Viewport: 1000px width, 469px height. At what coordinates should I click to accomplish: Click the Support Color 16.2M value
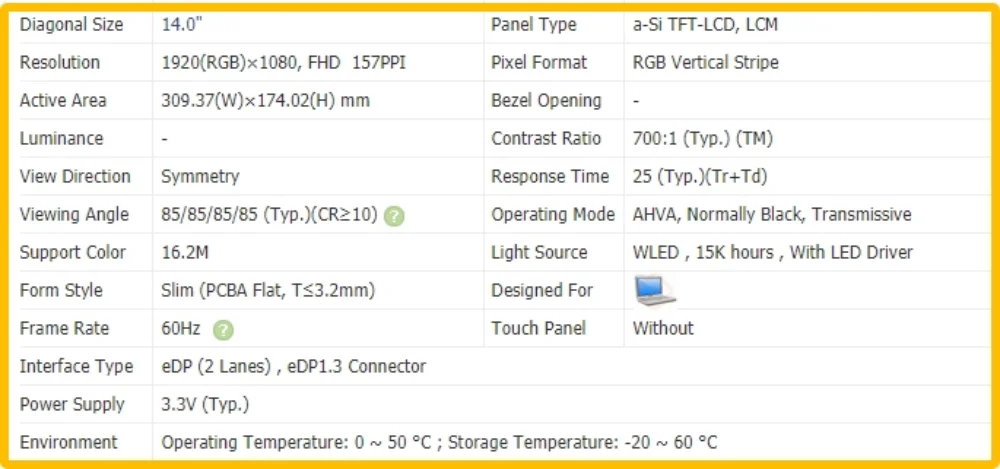click(185, 253)
